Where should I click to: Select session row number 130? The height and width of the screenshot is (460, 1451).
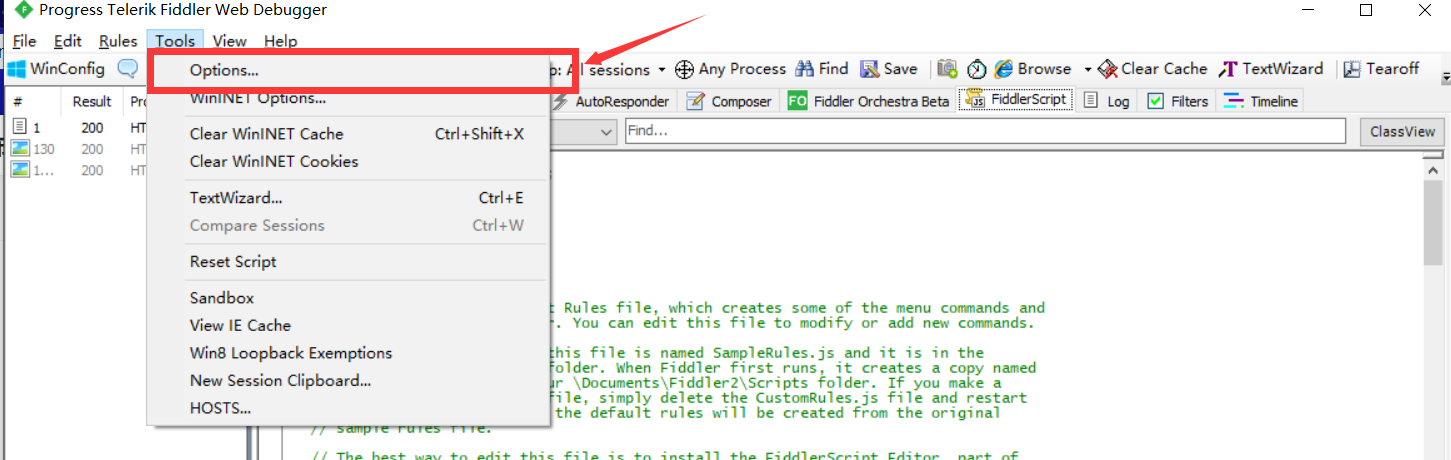click(x=76, y=149)
